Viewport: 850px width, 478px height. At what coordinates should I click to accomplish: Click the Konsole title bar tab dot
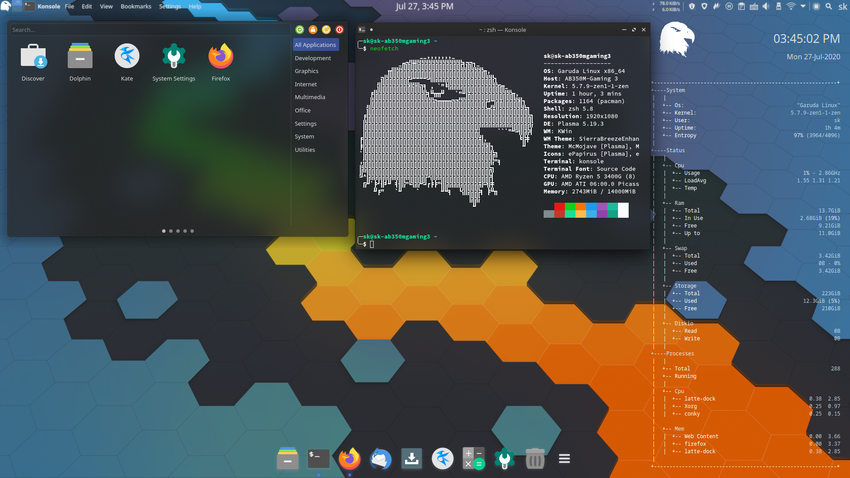371,30
